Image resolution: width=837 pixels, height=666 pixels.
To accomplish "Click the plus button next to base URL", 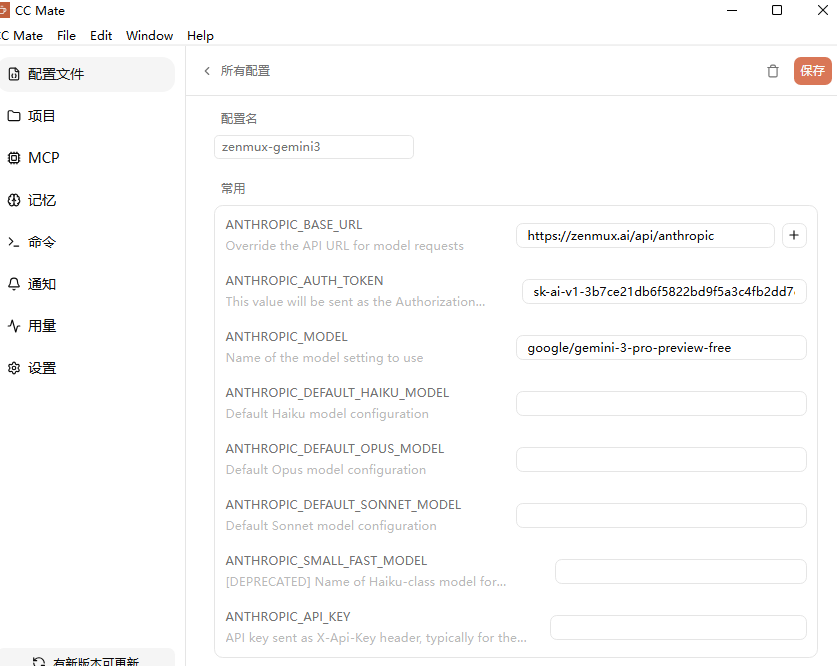I will (x=794, y=235).
